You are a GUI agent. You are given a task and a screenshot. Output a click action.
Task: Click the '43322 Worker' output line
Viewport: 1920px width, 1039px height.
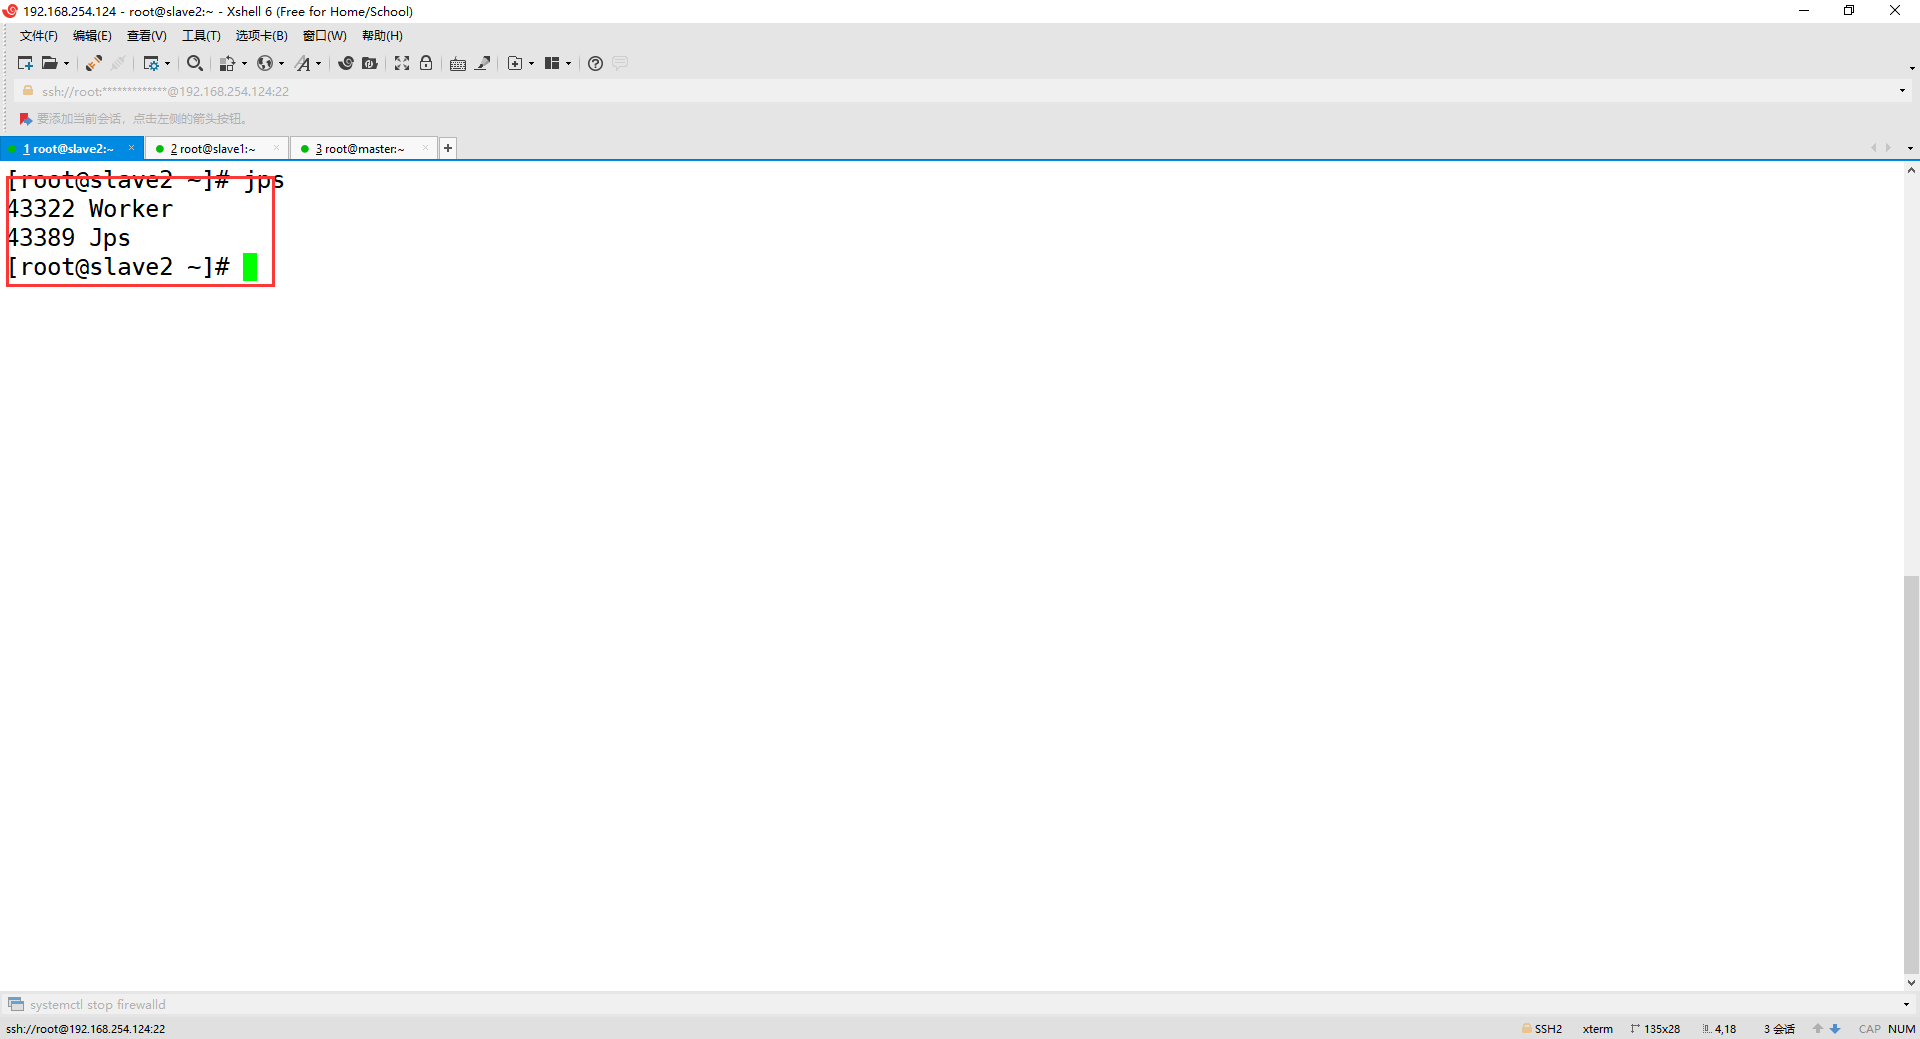click(x=90, y=209)
